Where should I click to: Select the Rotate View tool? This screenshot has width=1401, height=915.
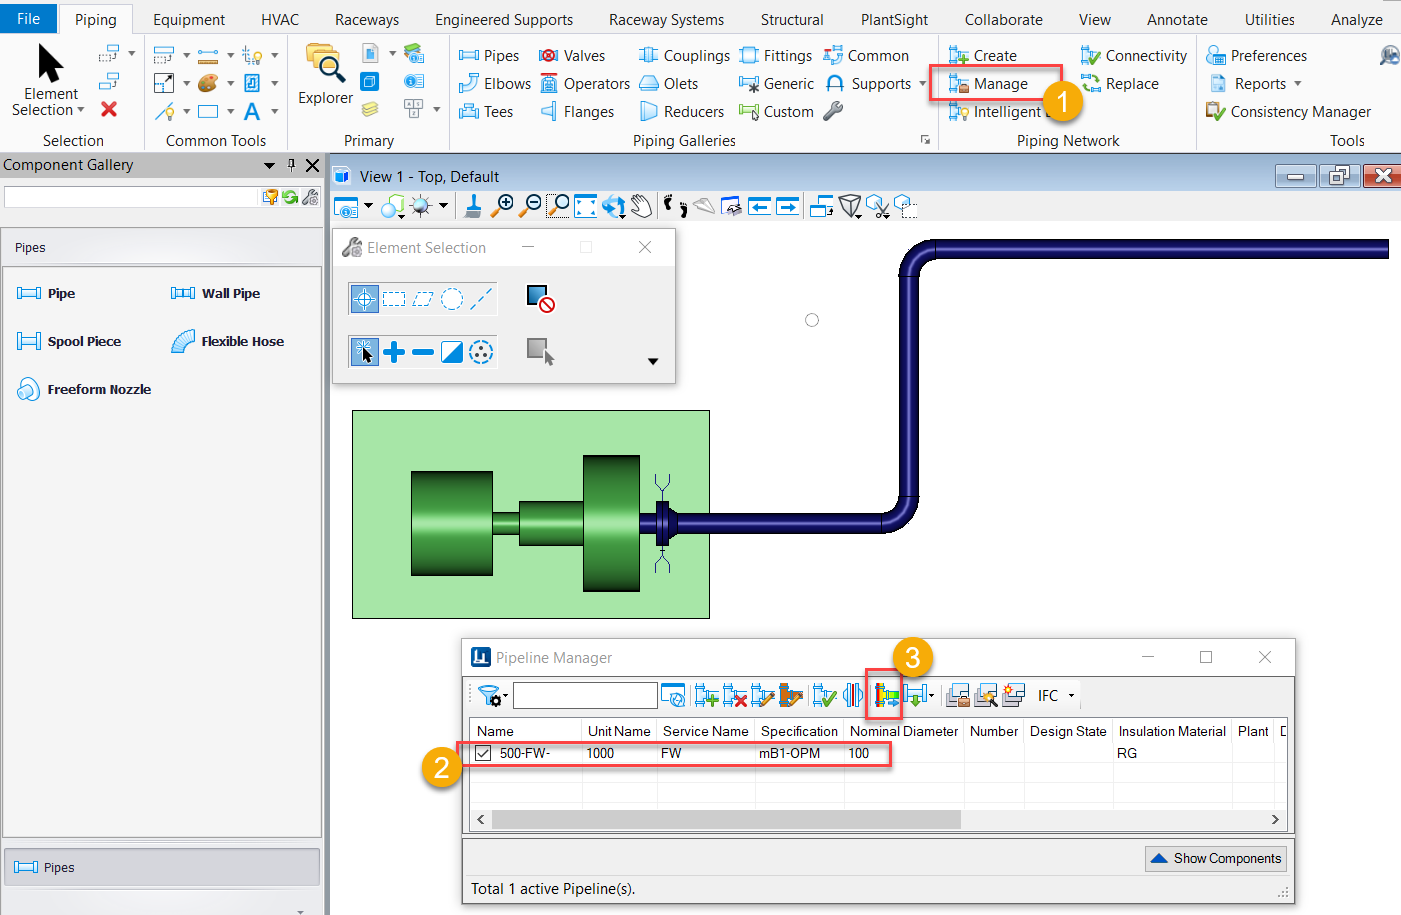(613, 206)
